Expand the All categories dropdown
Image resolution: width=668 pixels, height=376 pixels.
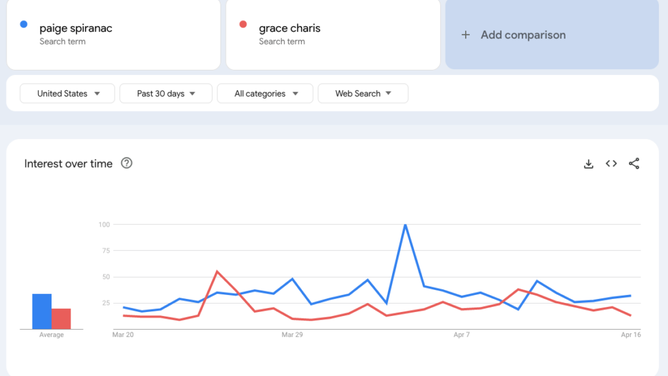tap(265, 93)
